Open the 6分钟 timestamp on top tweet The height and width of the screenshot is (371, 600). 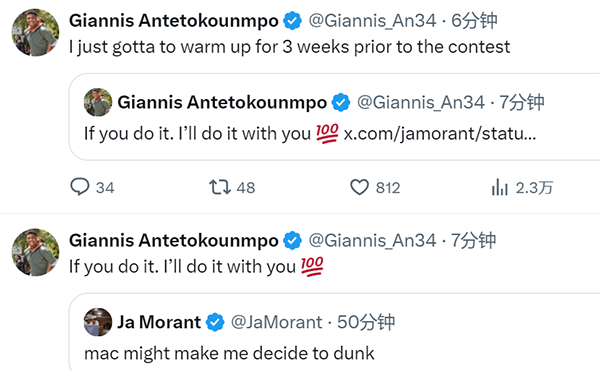click(x=474, y=21)
